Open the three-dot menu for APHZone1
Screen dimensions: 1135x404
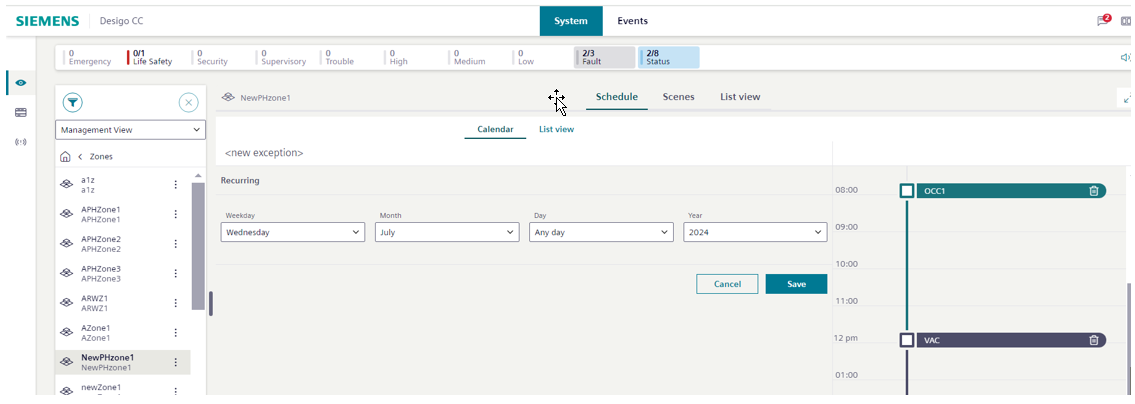176,214
